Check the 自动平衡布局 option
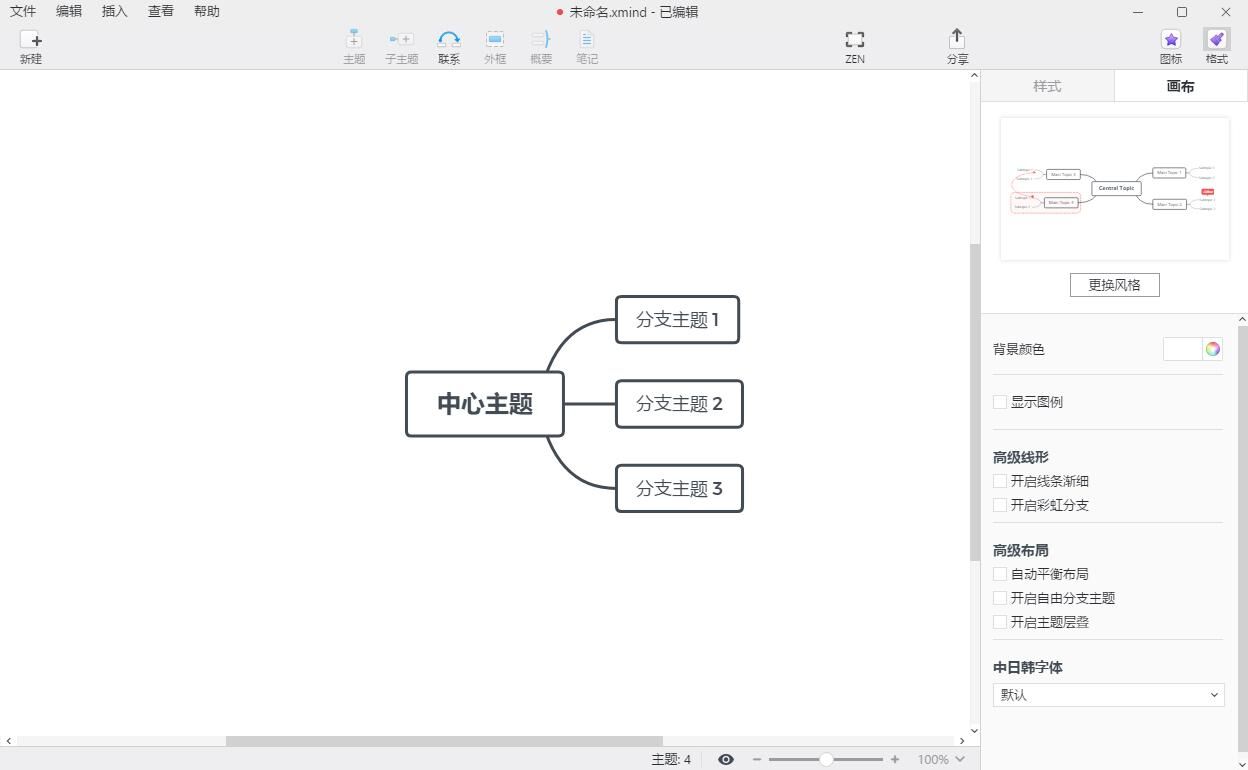 (x=1000, y=574)
